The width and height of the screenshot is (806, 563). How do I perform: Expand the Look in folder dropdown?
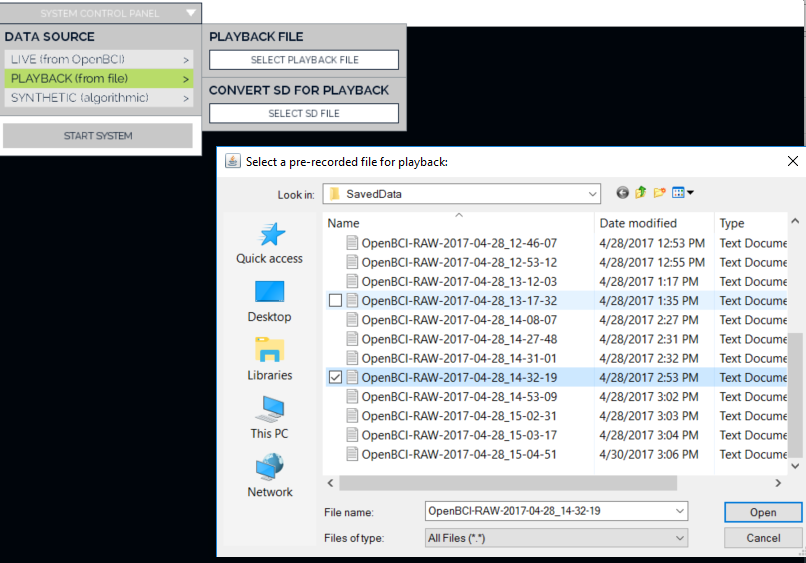point(592,194)
